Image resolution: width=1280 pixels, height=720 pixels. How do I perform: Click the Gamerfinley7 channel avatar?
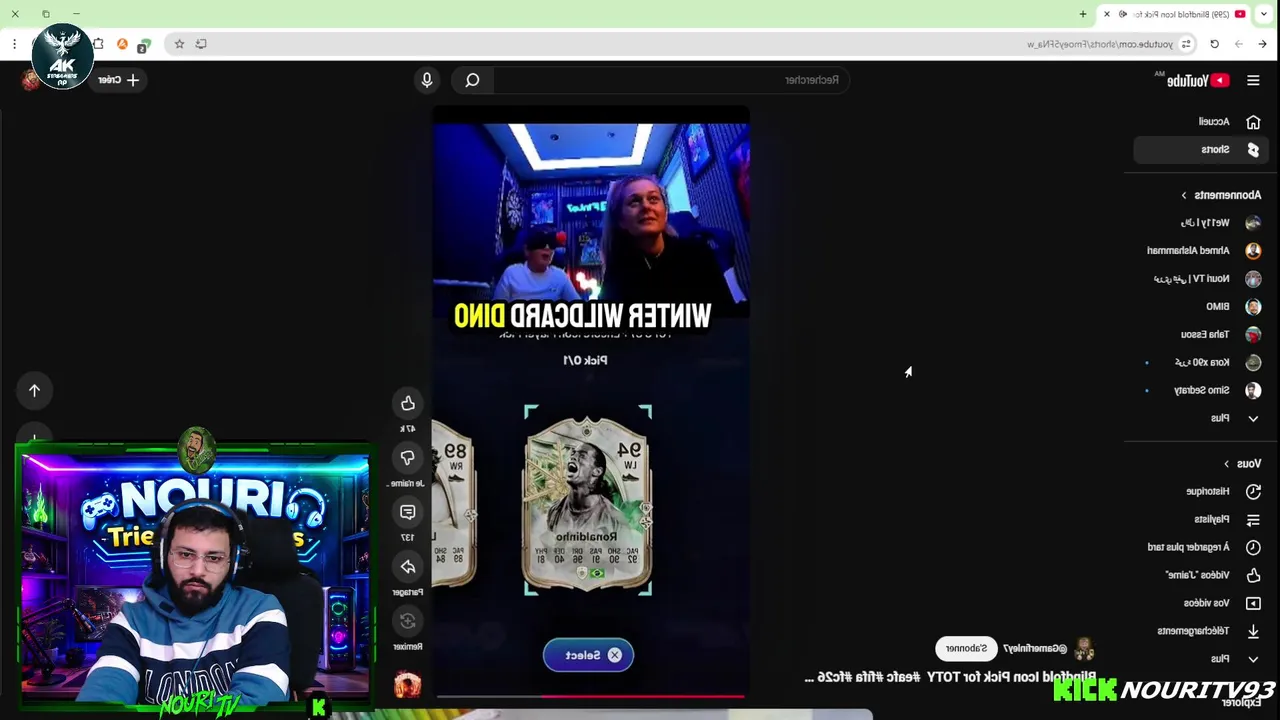point(1084,649)
